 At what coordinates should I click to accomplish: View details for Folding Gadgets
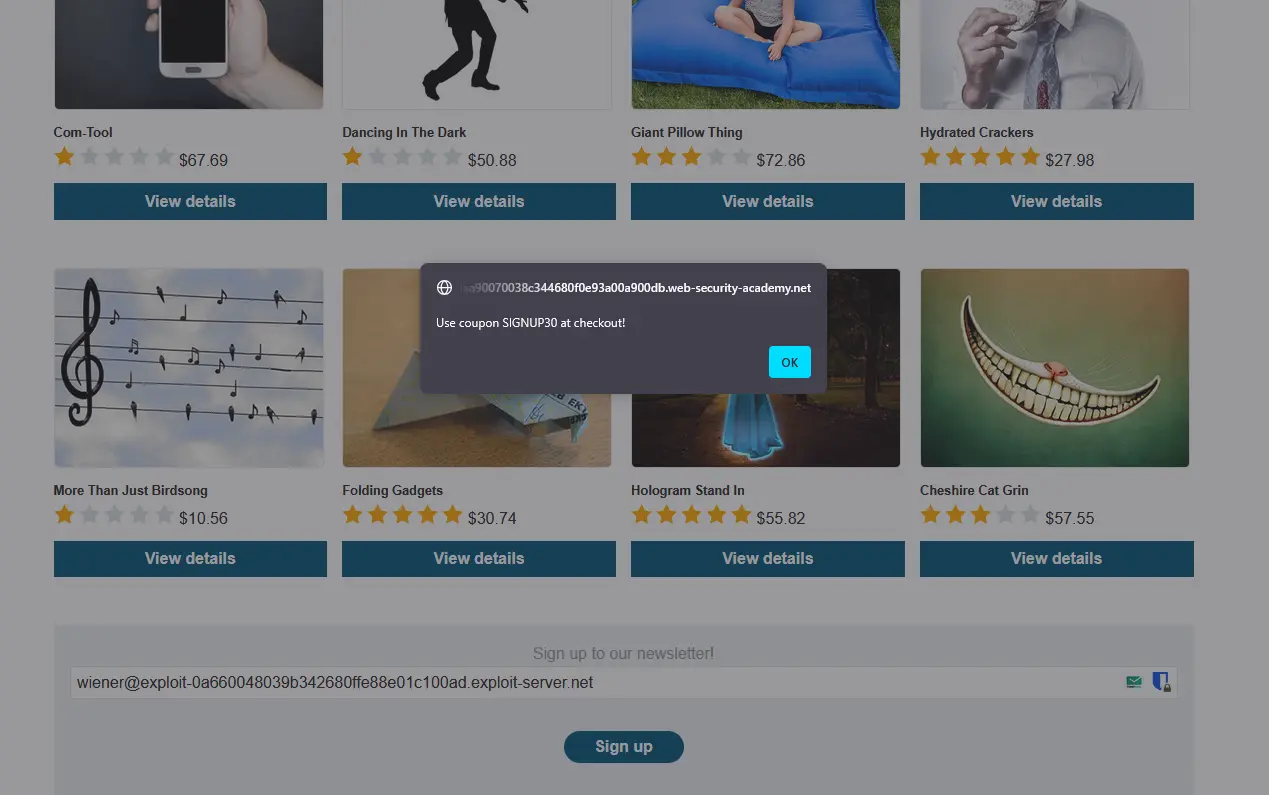479,559
